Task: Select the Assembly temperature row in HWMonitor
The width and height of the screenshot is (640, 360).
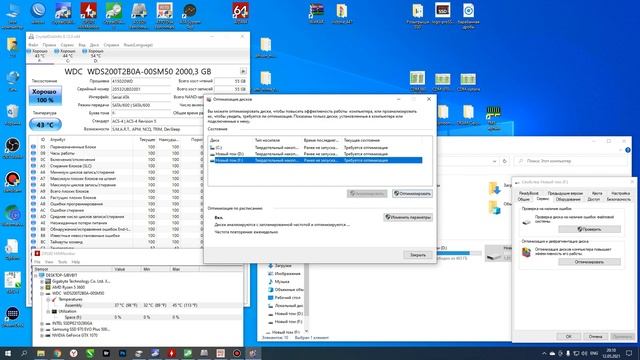Action: pos(138,305)
